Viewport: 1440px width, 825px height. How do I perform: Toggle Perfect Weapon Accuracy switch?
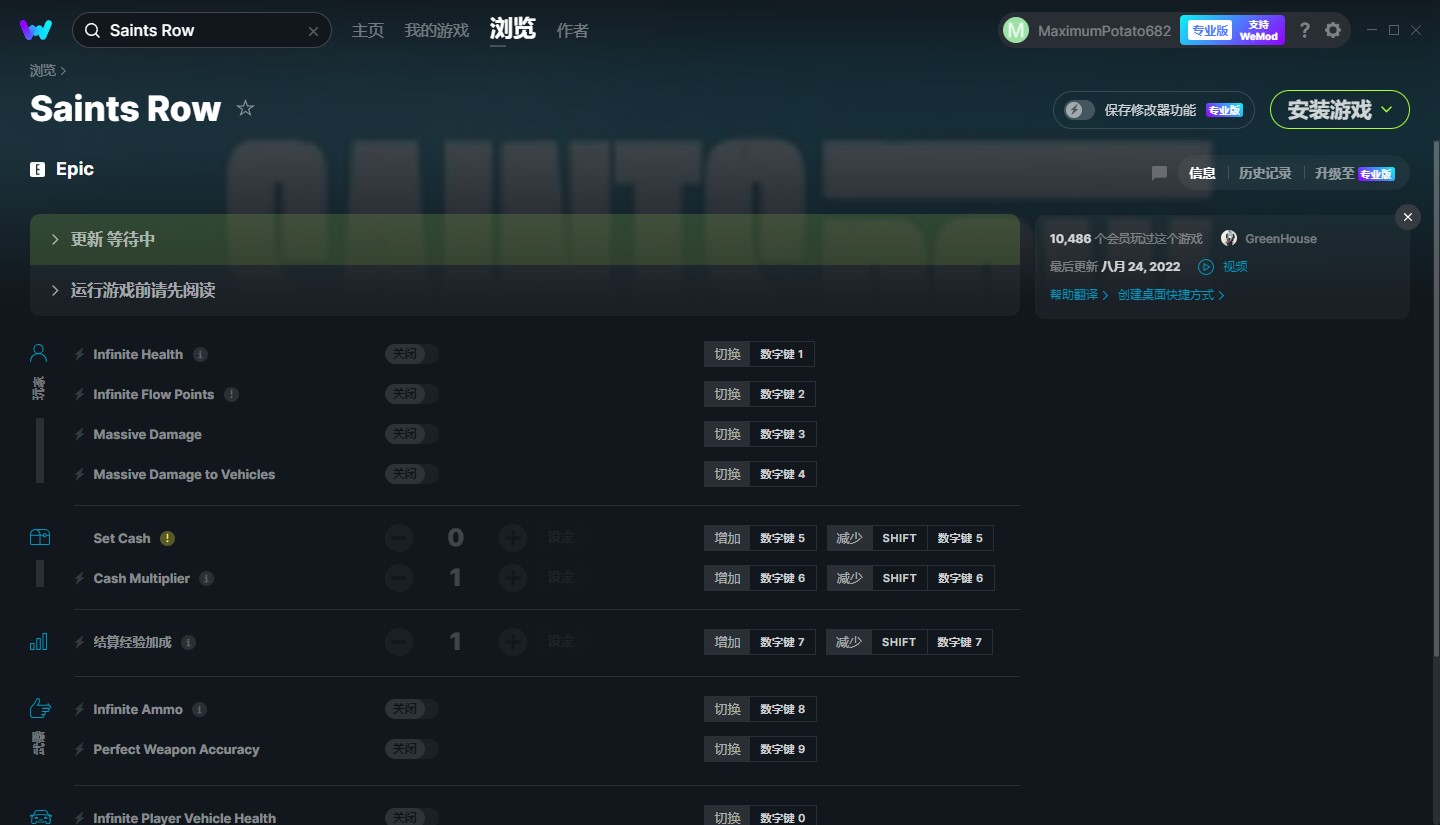[x=412, y=749]
